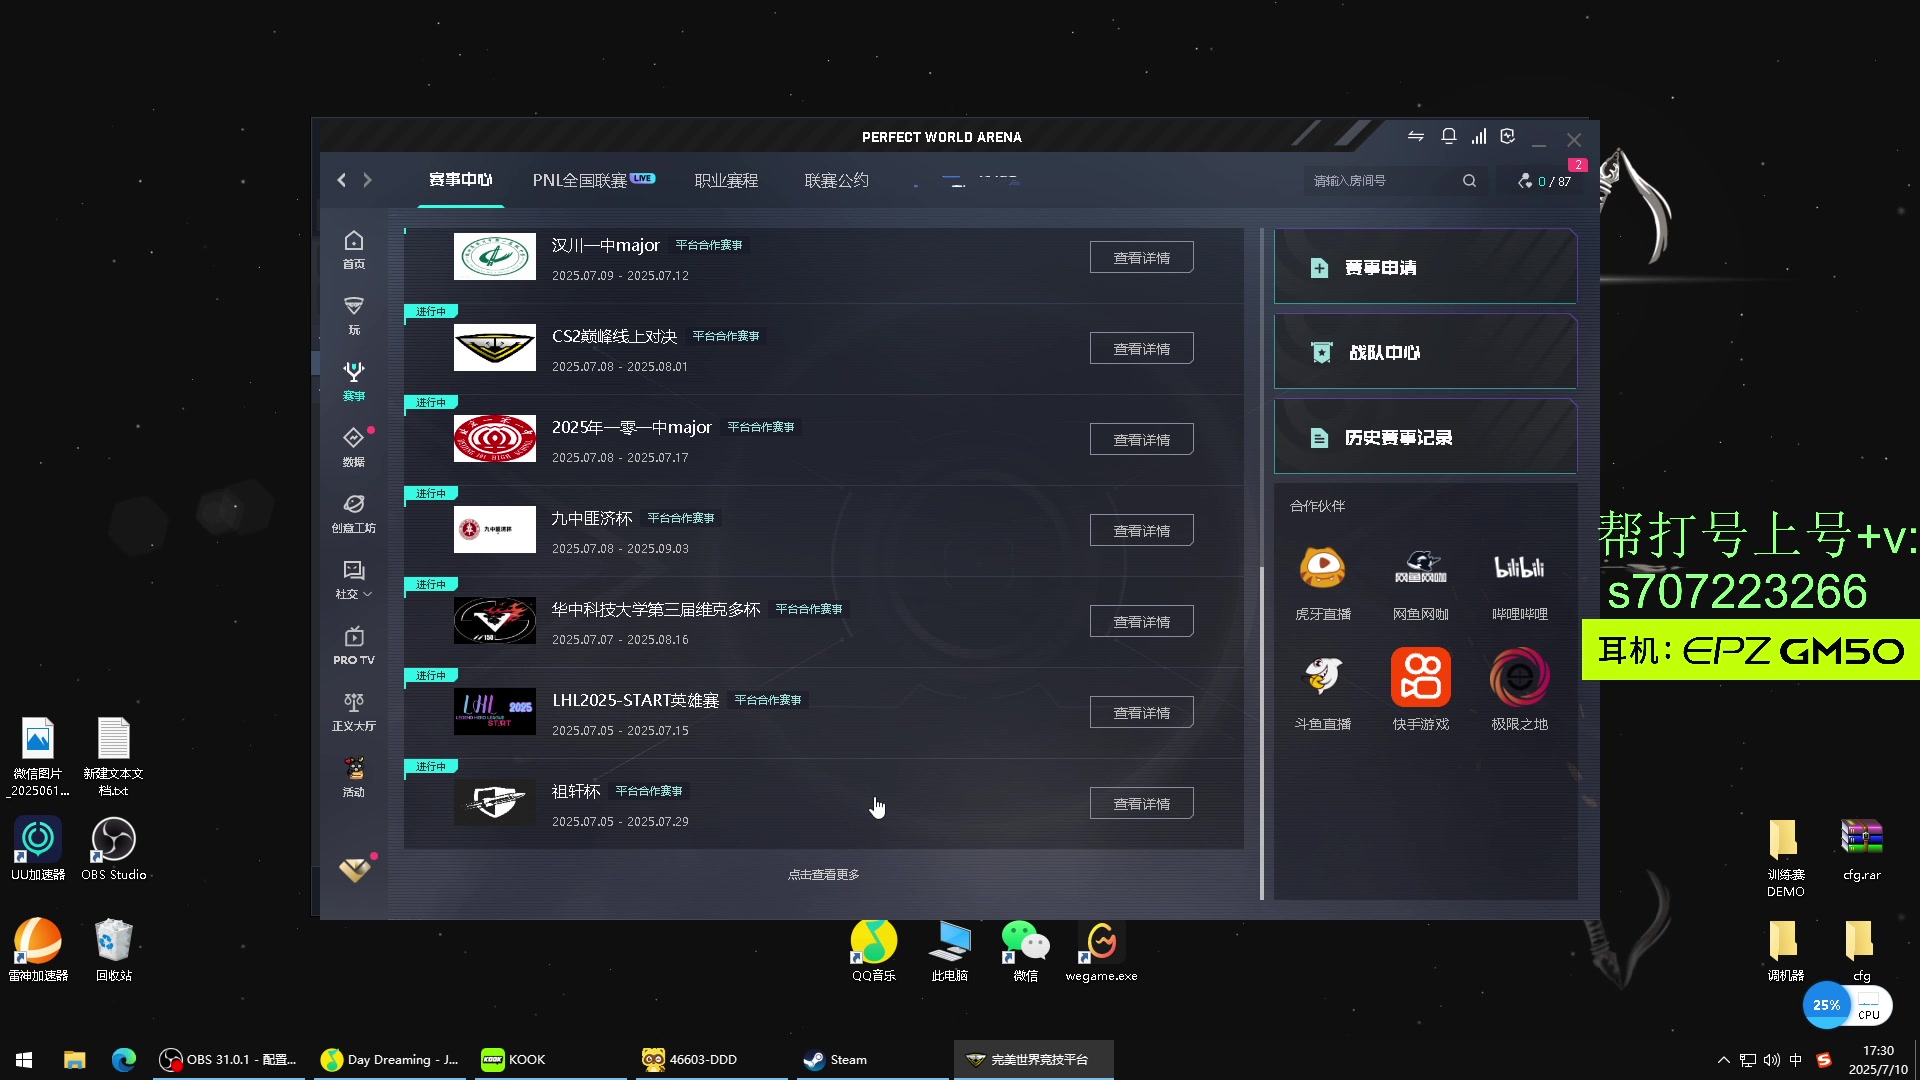Go forward with the right arrow

tap(367, 180)
